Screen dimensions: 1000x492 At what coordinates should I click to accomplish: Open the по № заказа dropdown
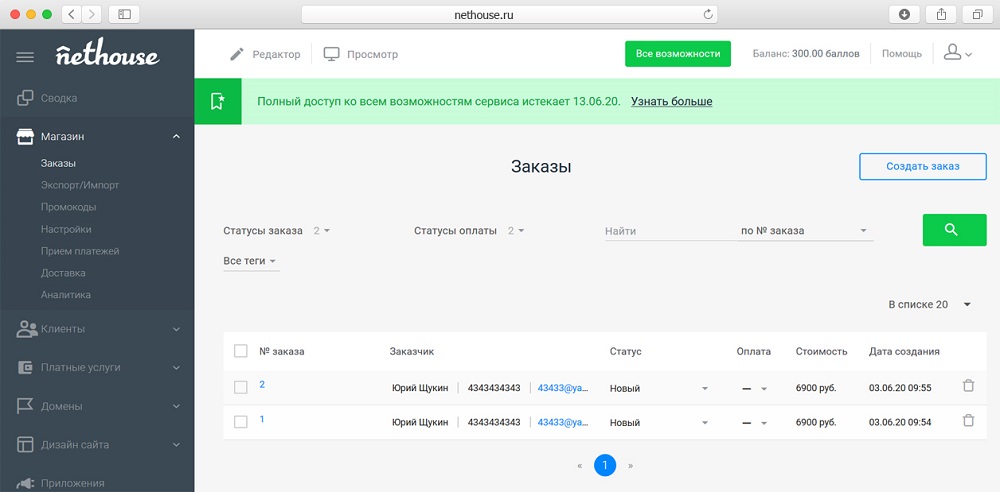[x=805, y=231]
